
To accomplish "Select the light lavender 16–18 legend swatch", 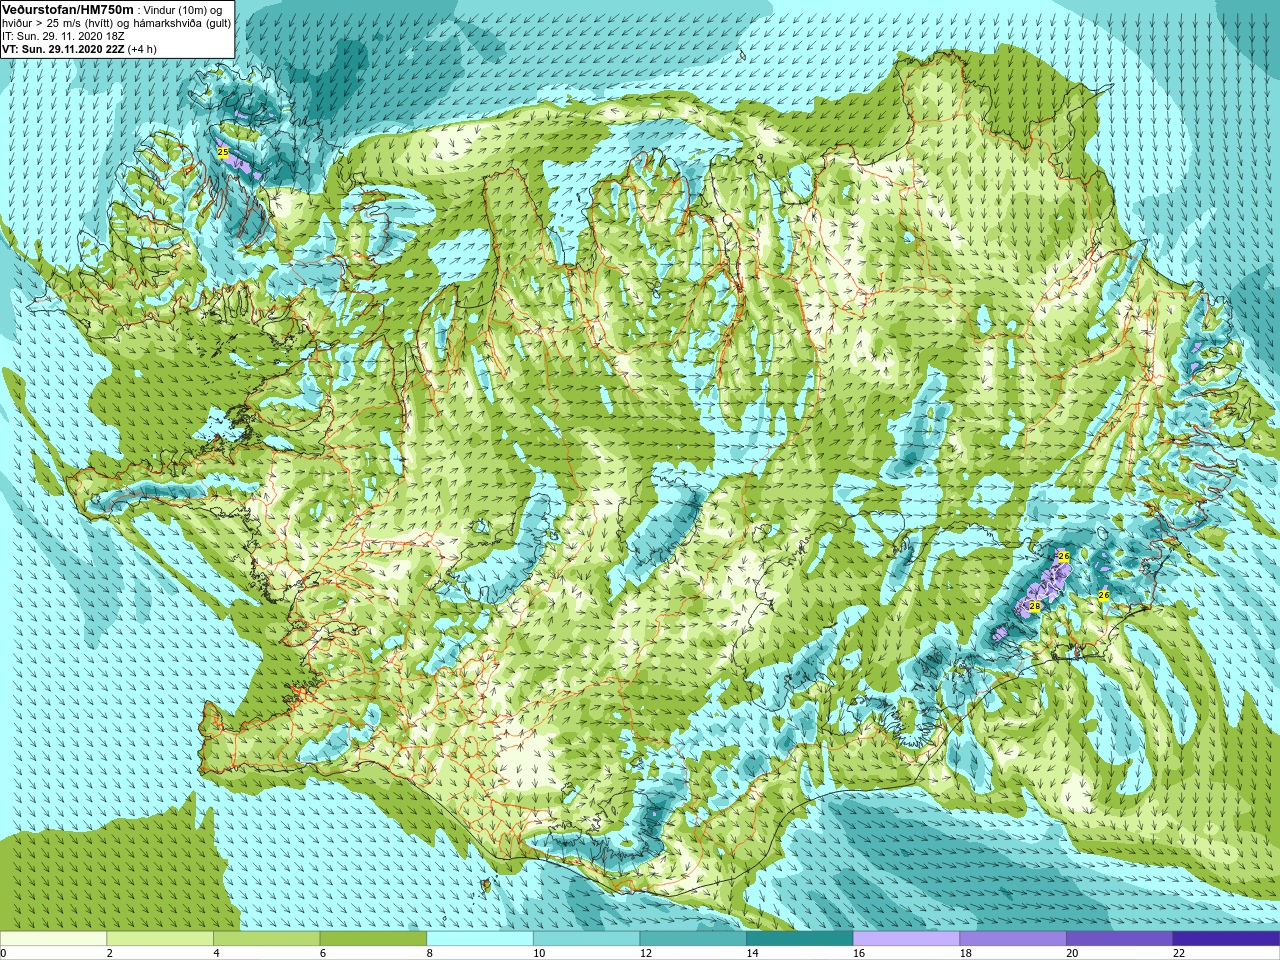I will [x=906, y=939].
